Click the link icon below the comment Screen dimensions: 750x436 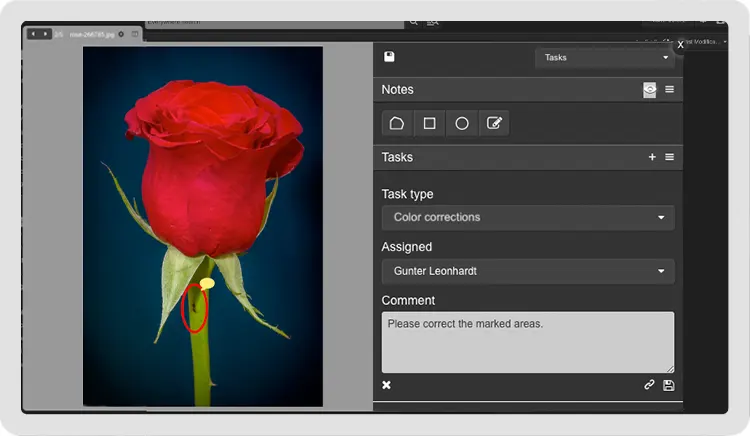click(x=649, y=384)
